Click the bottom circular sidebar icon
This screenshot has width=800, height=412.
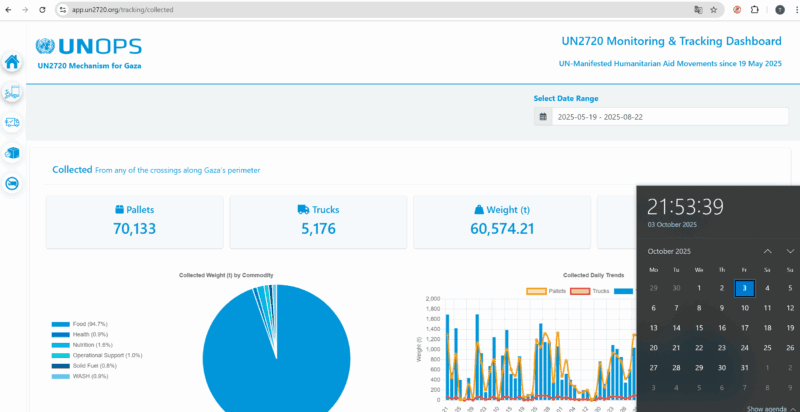[12, 184]
